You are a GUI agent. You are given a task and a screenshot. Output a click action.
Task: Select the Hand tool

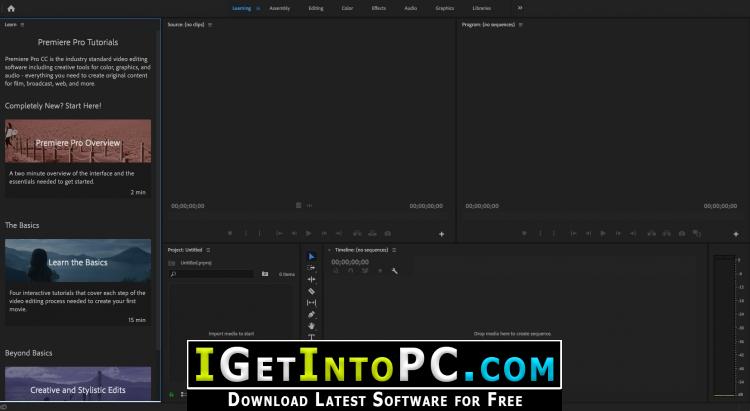311,326
